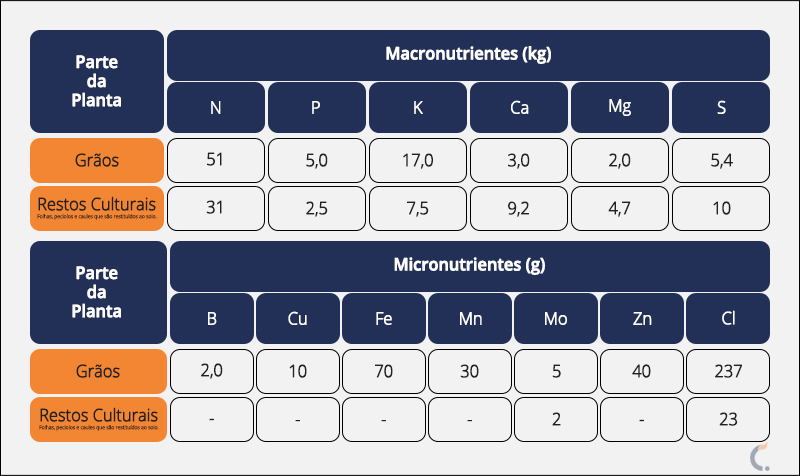Viewport: 800px width, 476px height.
Task: Select the Zn column header
Action: click(642, 319)
